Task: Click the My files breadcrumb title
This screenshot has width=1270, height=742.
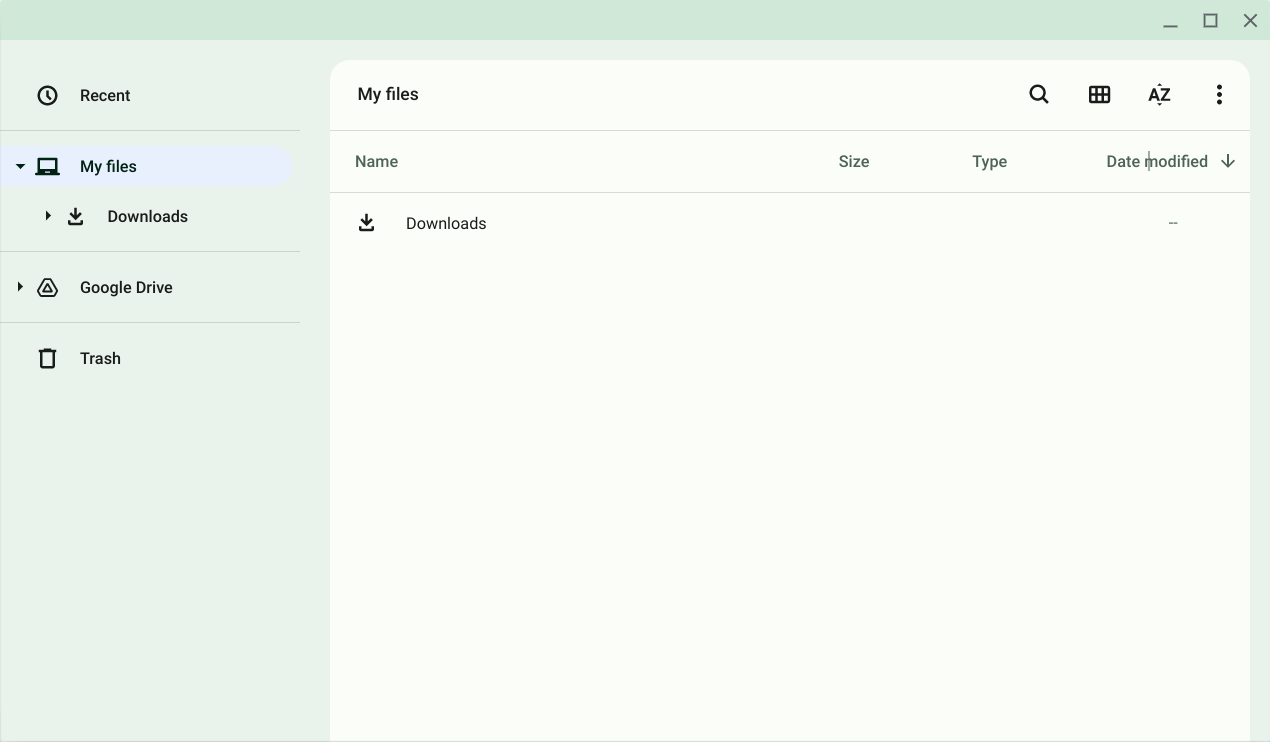Action: point(388,94)
